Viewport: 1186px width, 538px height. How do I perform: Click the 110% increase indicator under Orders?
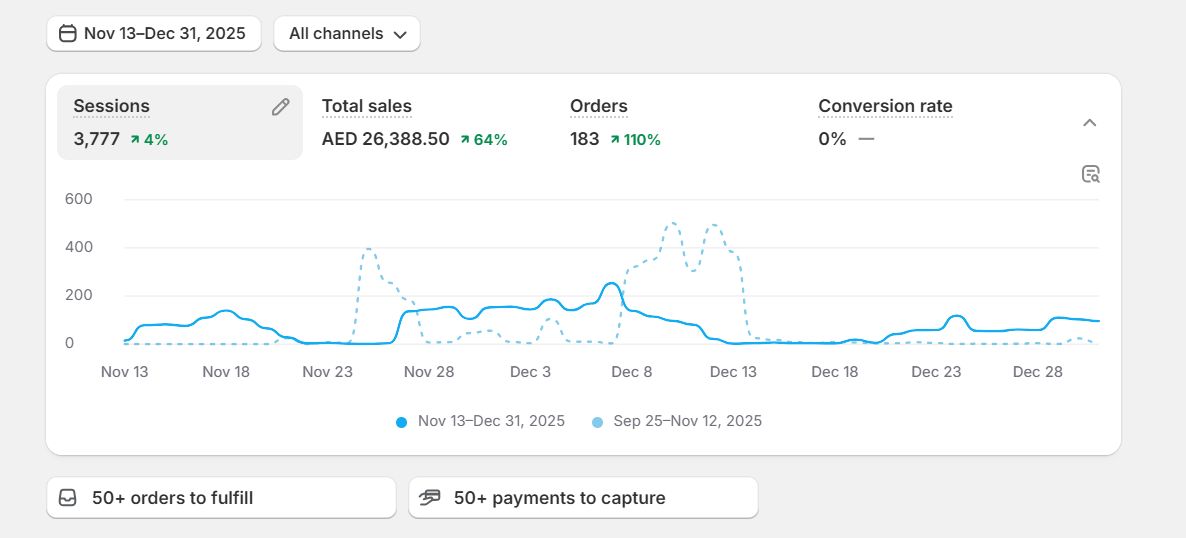click(x=635, y=140)
